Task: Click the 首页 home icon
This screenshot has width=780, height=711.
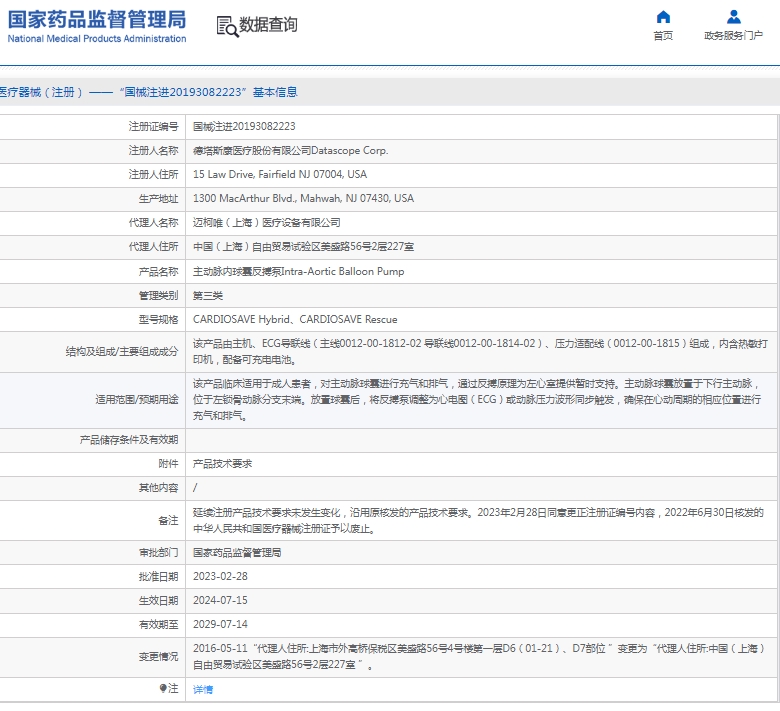Action: 663,17
